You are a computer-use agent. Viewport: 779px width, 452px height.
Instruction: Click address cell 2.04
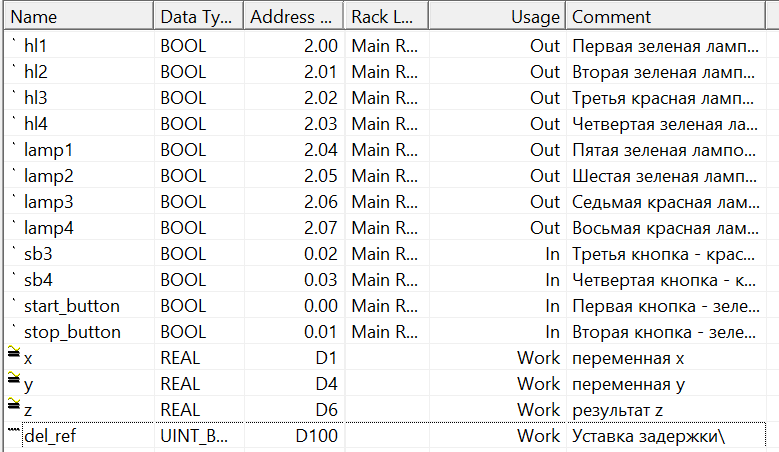click(x=321, y=150)
